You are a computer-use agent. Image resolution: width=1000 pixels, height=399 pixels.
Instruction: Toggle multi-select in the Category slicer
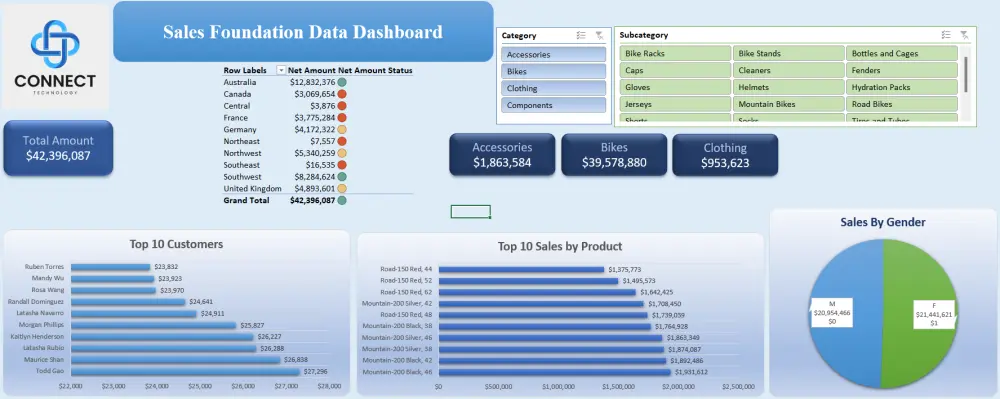(581, 36)
